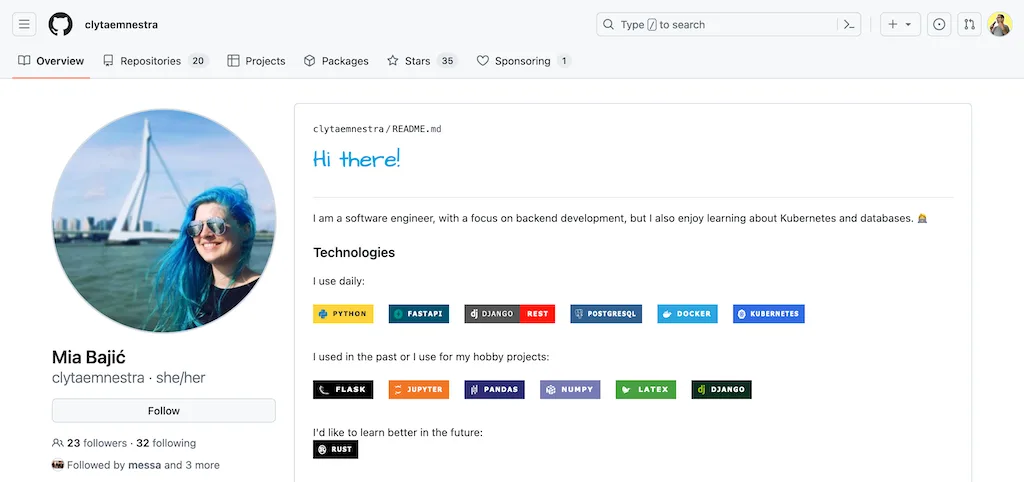The image size is (1024, 482).
Task: Click the Rust badge
Action: (336, 449)
